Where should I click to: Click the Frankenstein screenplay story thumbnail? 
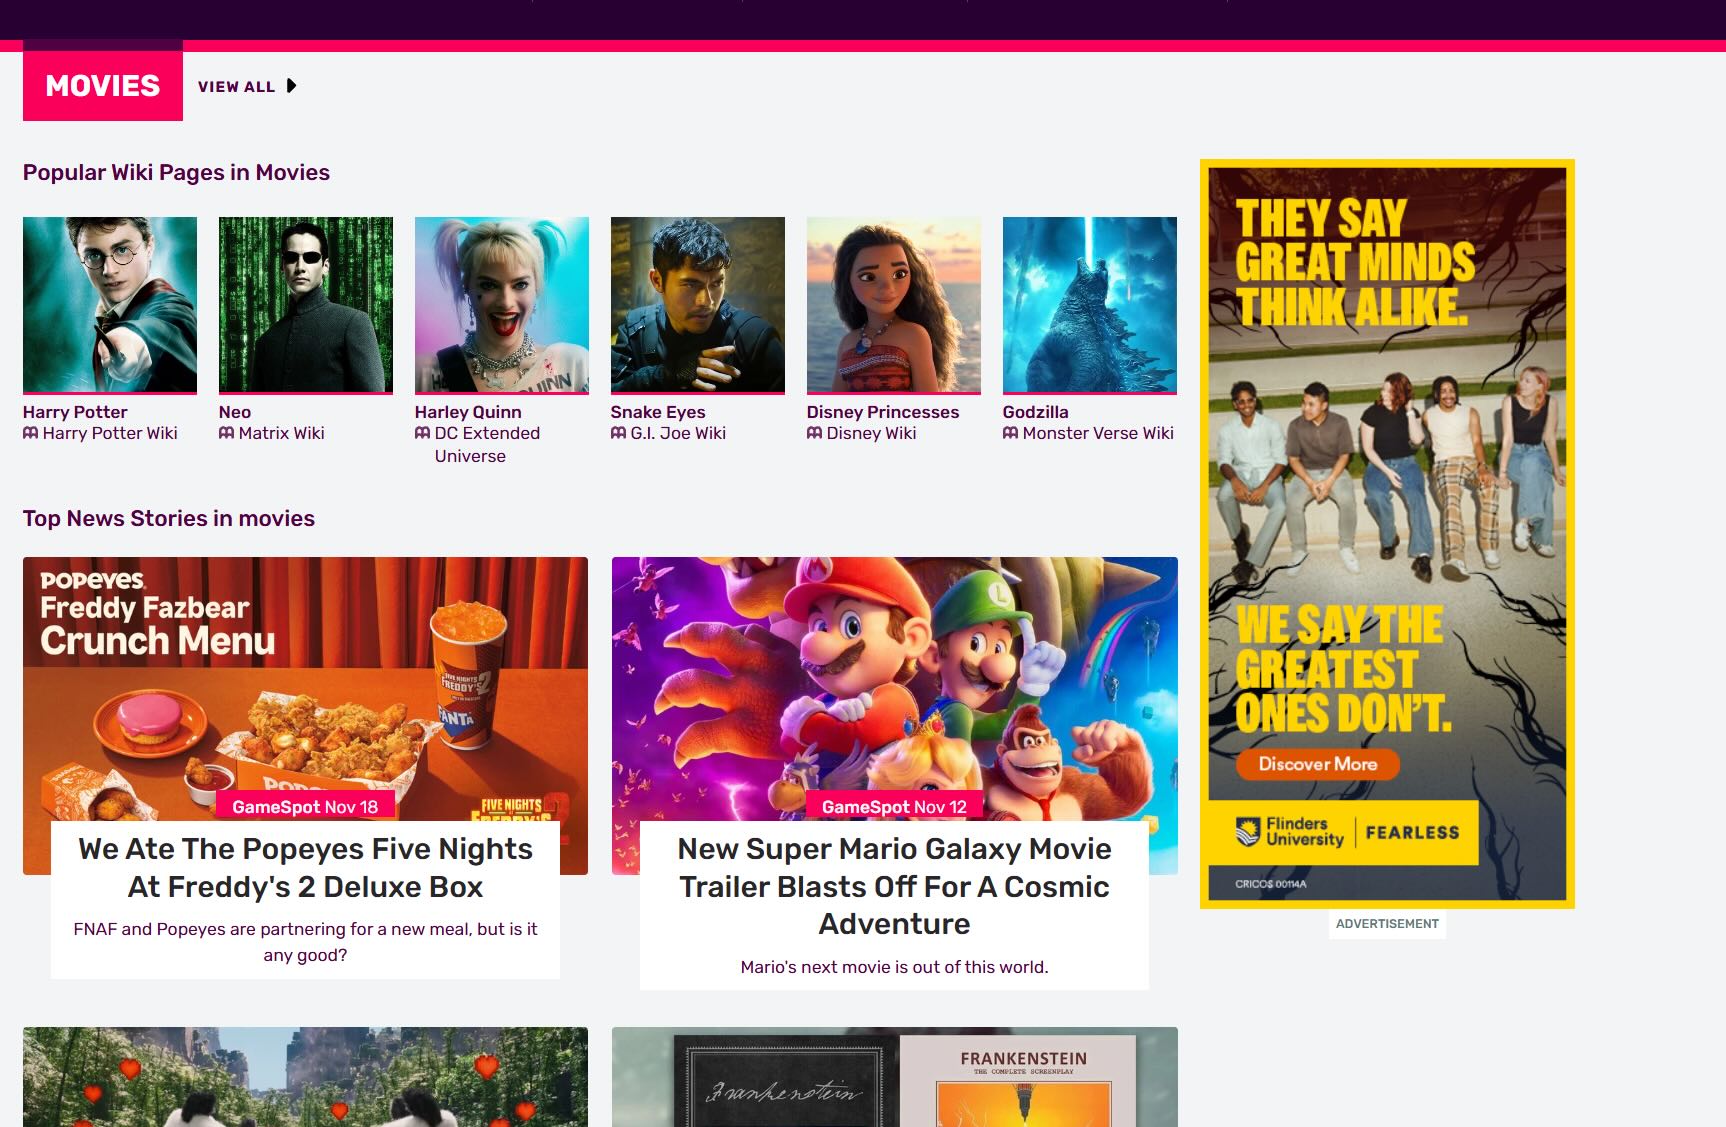(895, 1076)
